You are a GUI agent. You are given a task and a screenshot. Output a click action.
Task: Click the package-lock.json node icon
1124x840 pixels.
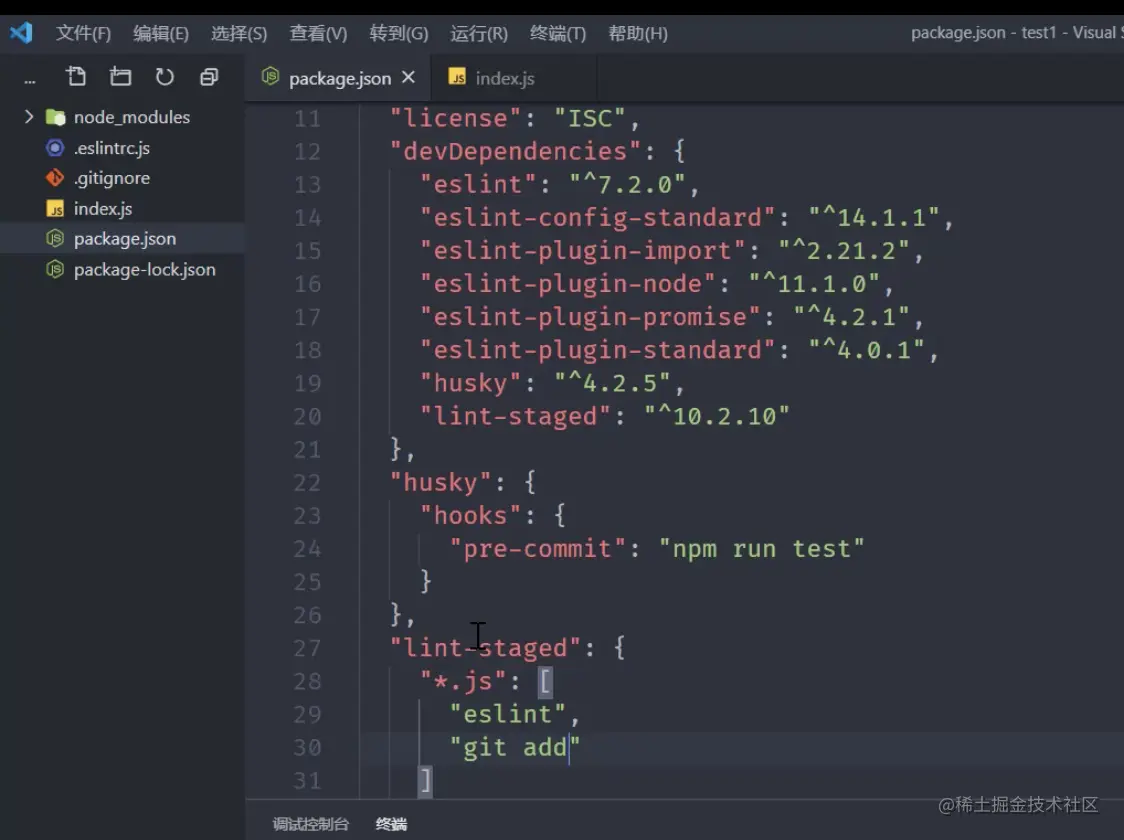coord(55,269)
